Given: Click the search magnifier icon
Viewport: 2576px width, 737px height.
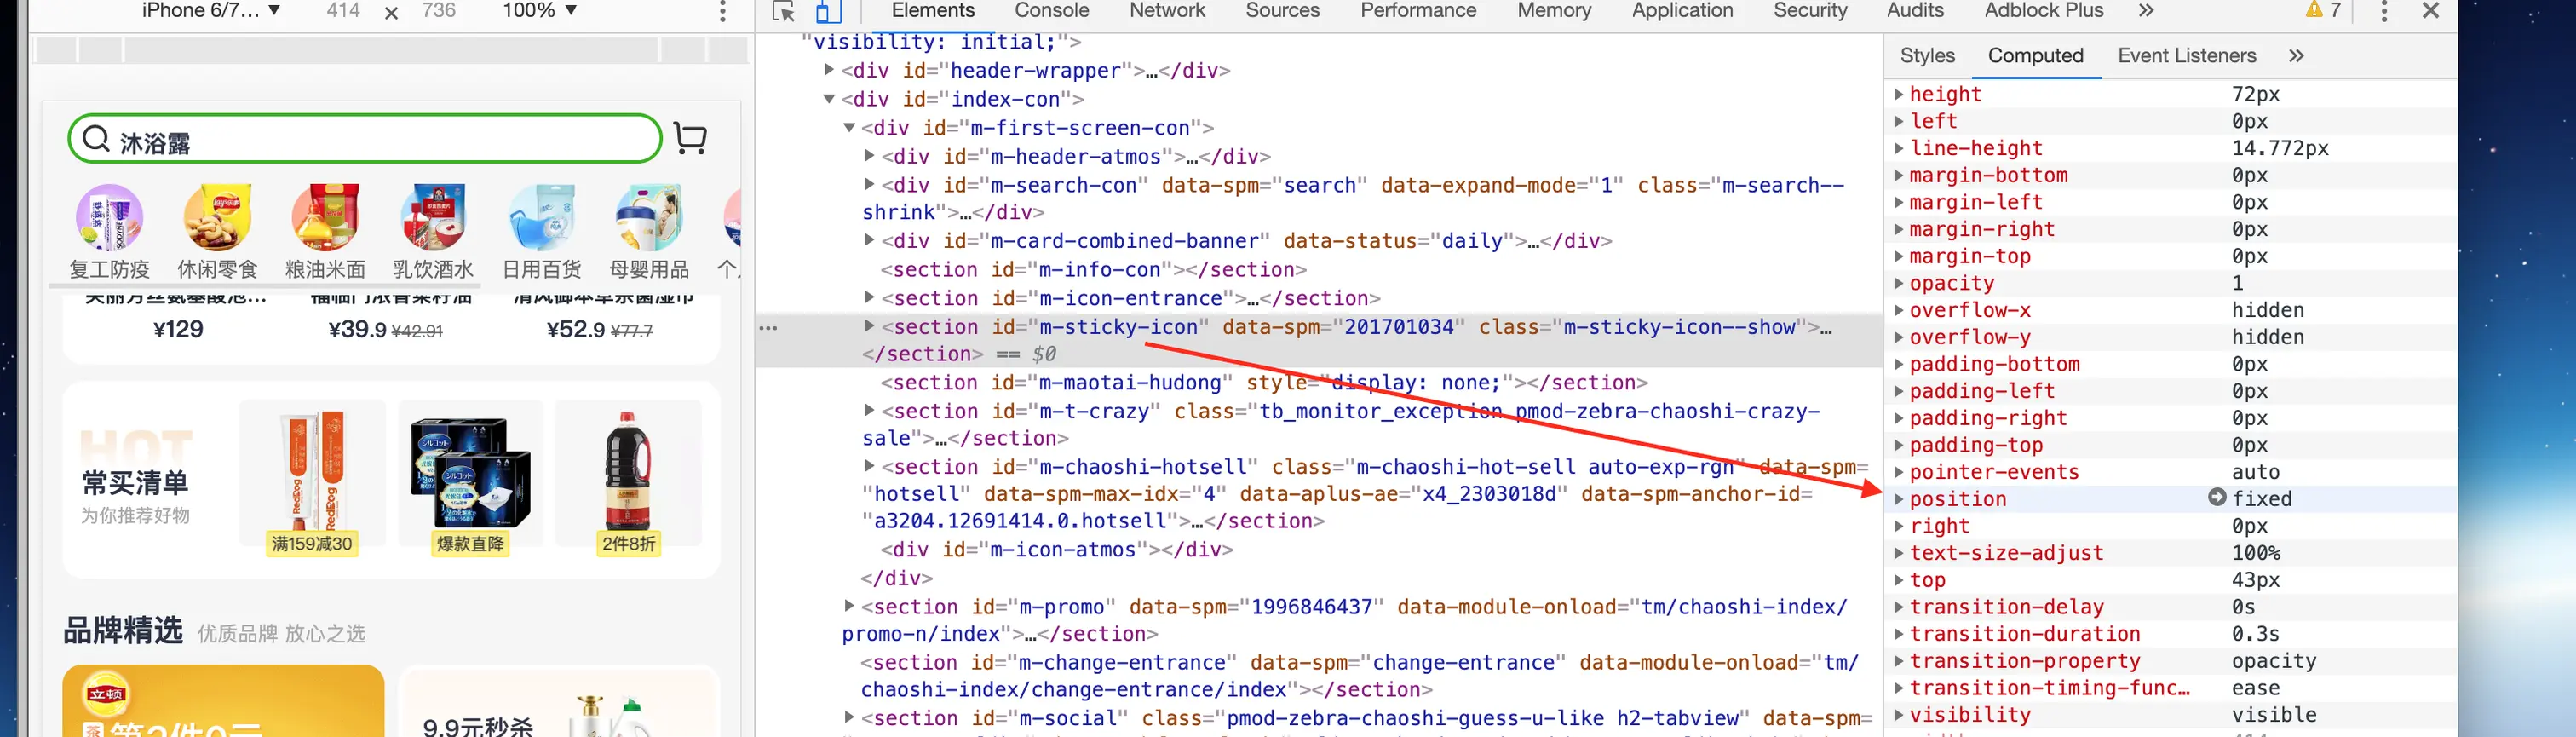Looking at the screenshot, I should 96,139.
